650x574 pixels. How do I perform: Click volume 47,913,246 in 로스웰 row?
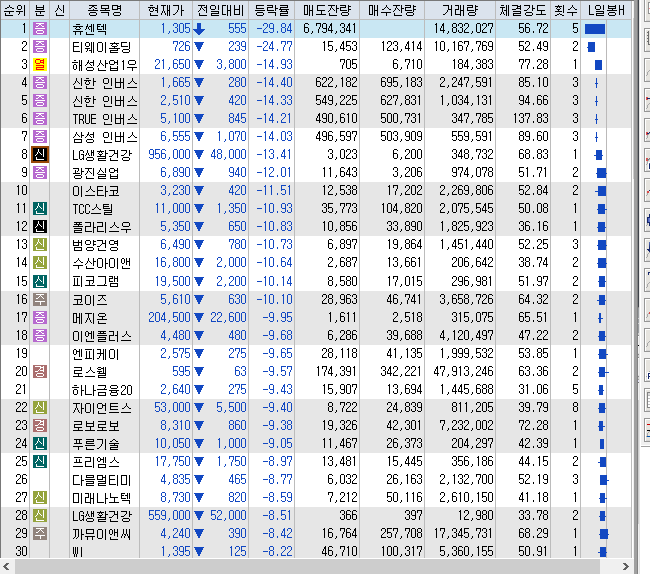pos(463,371)
